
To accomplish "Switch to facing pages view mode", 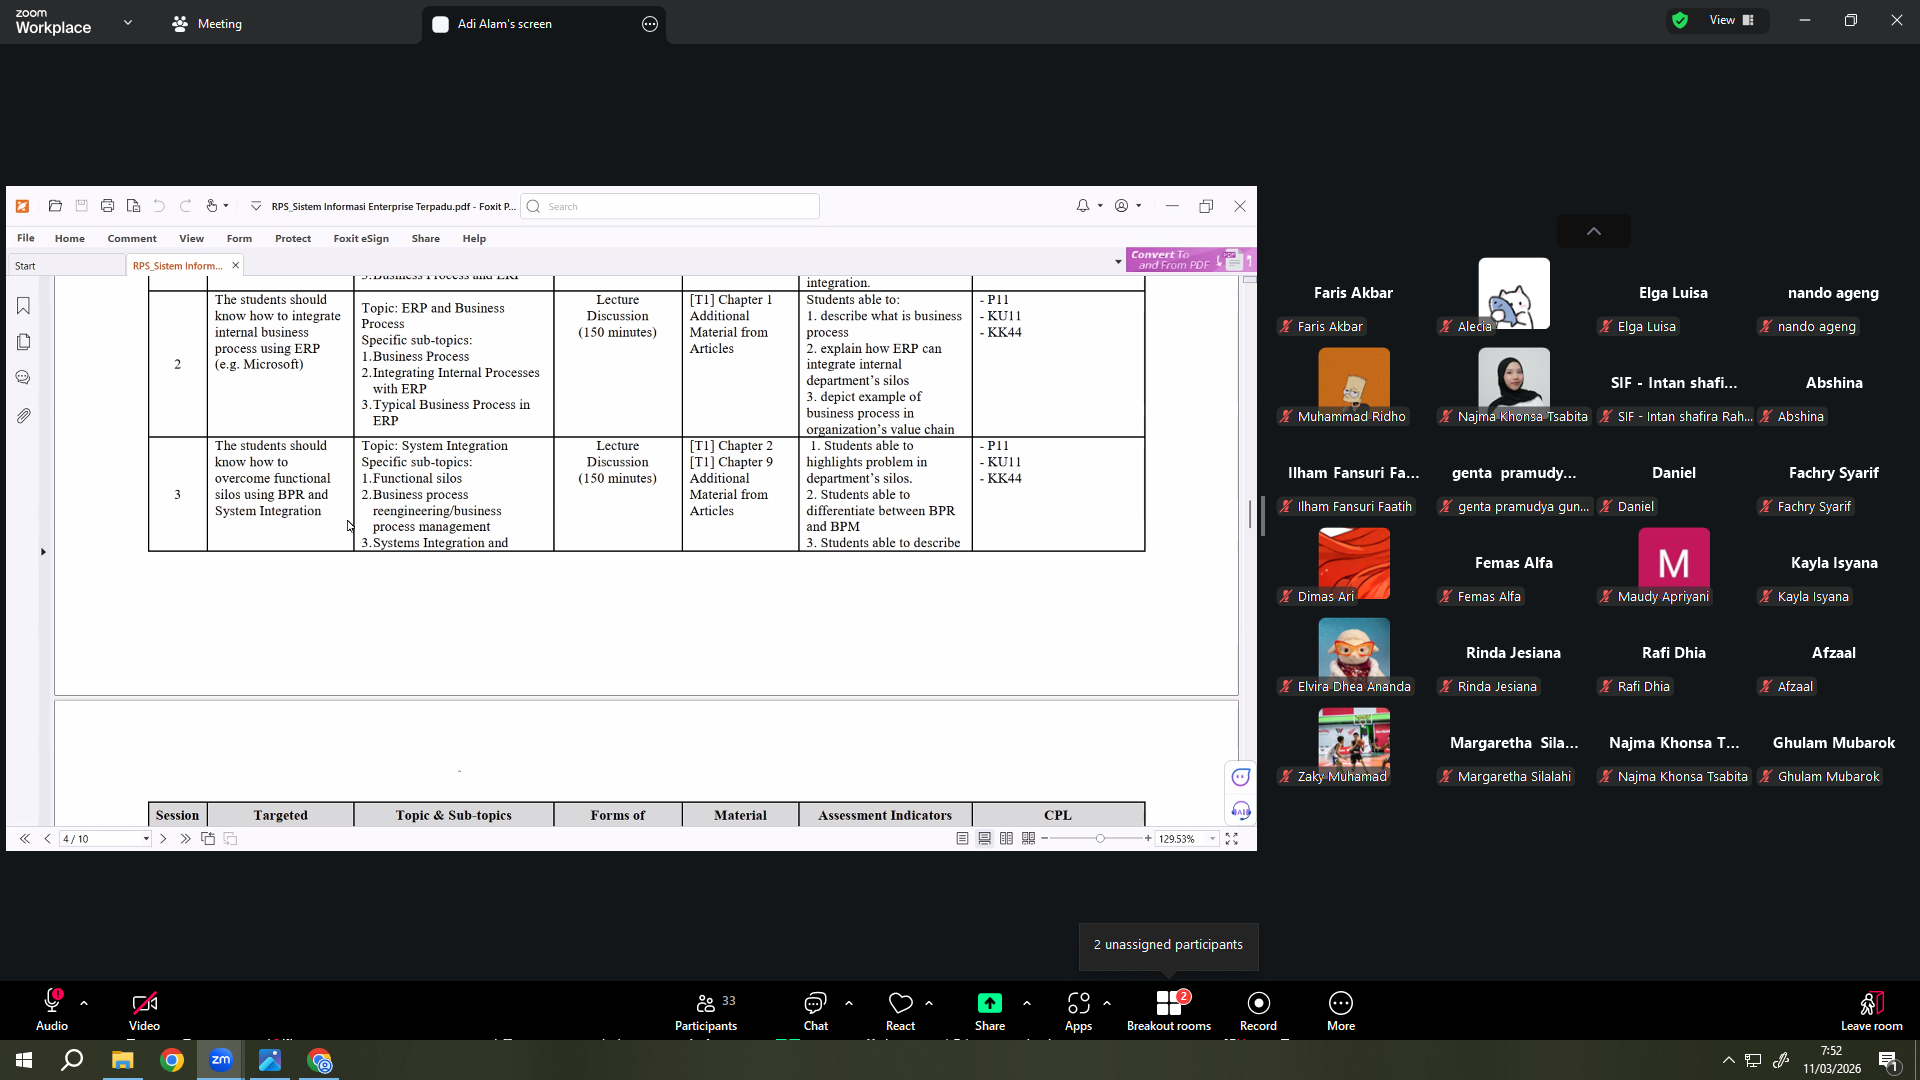I will point(1007,839).
